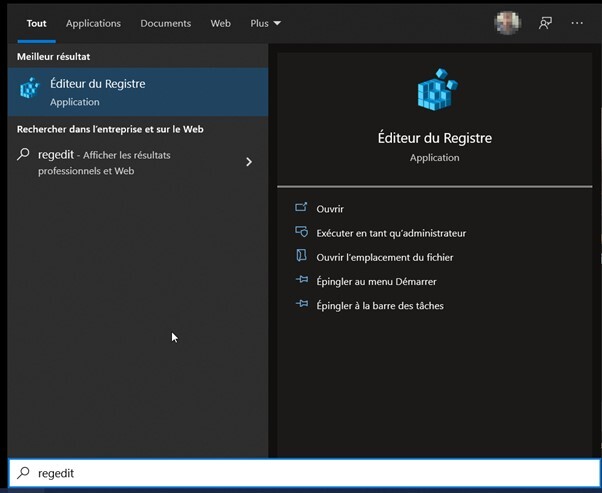The image size is (602, 493).
Task: Click the regedit web search suggestion
Action: pyautogui.click(x=138, y=162)
